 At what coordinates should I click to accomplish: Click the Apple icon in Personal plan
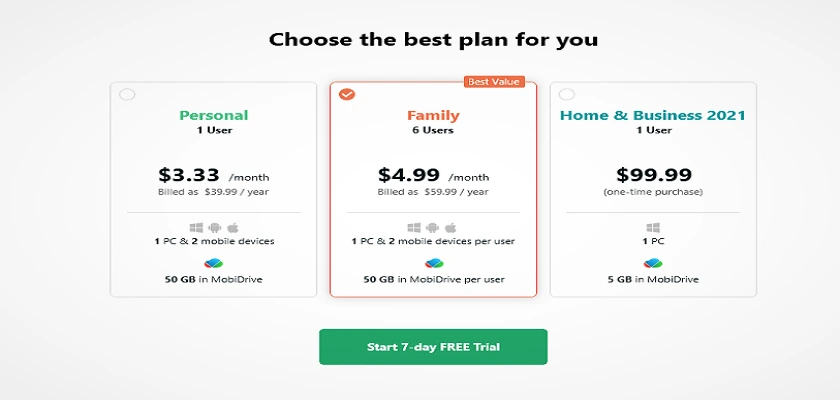coord(232,228)
